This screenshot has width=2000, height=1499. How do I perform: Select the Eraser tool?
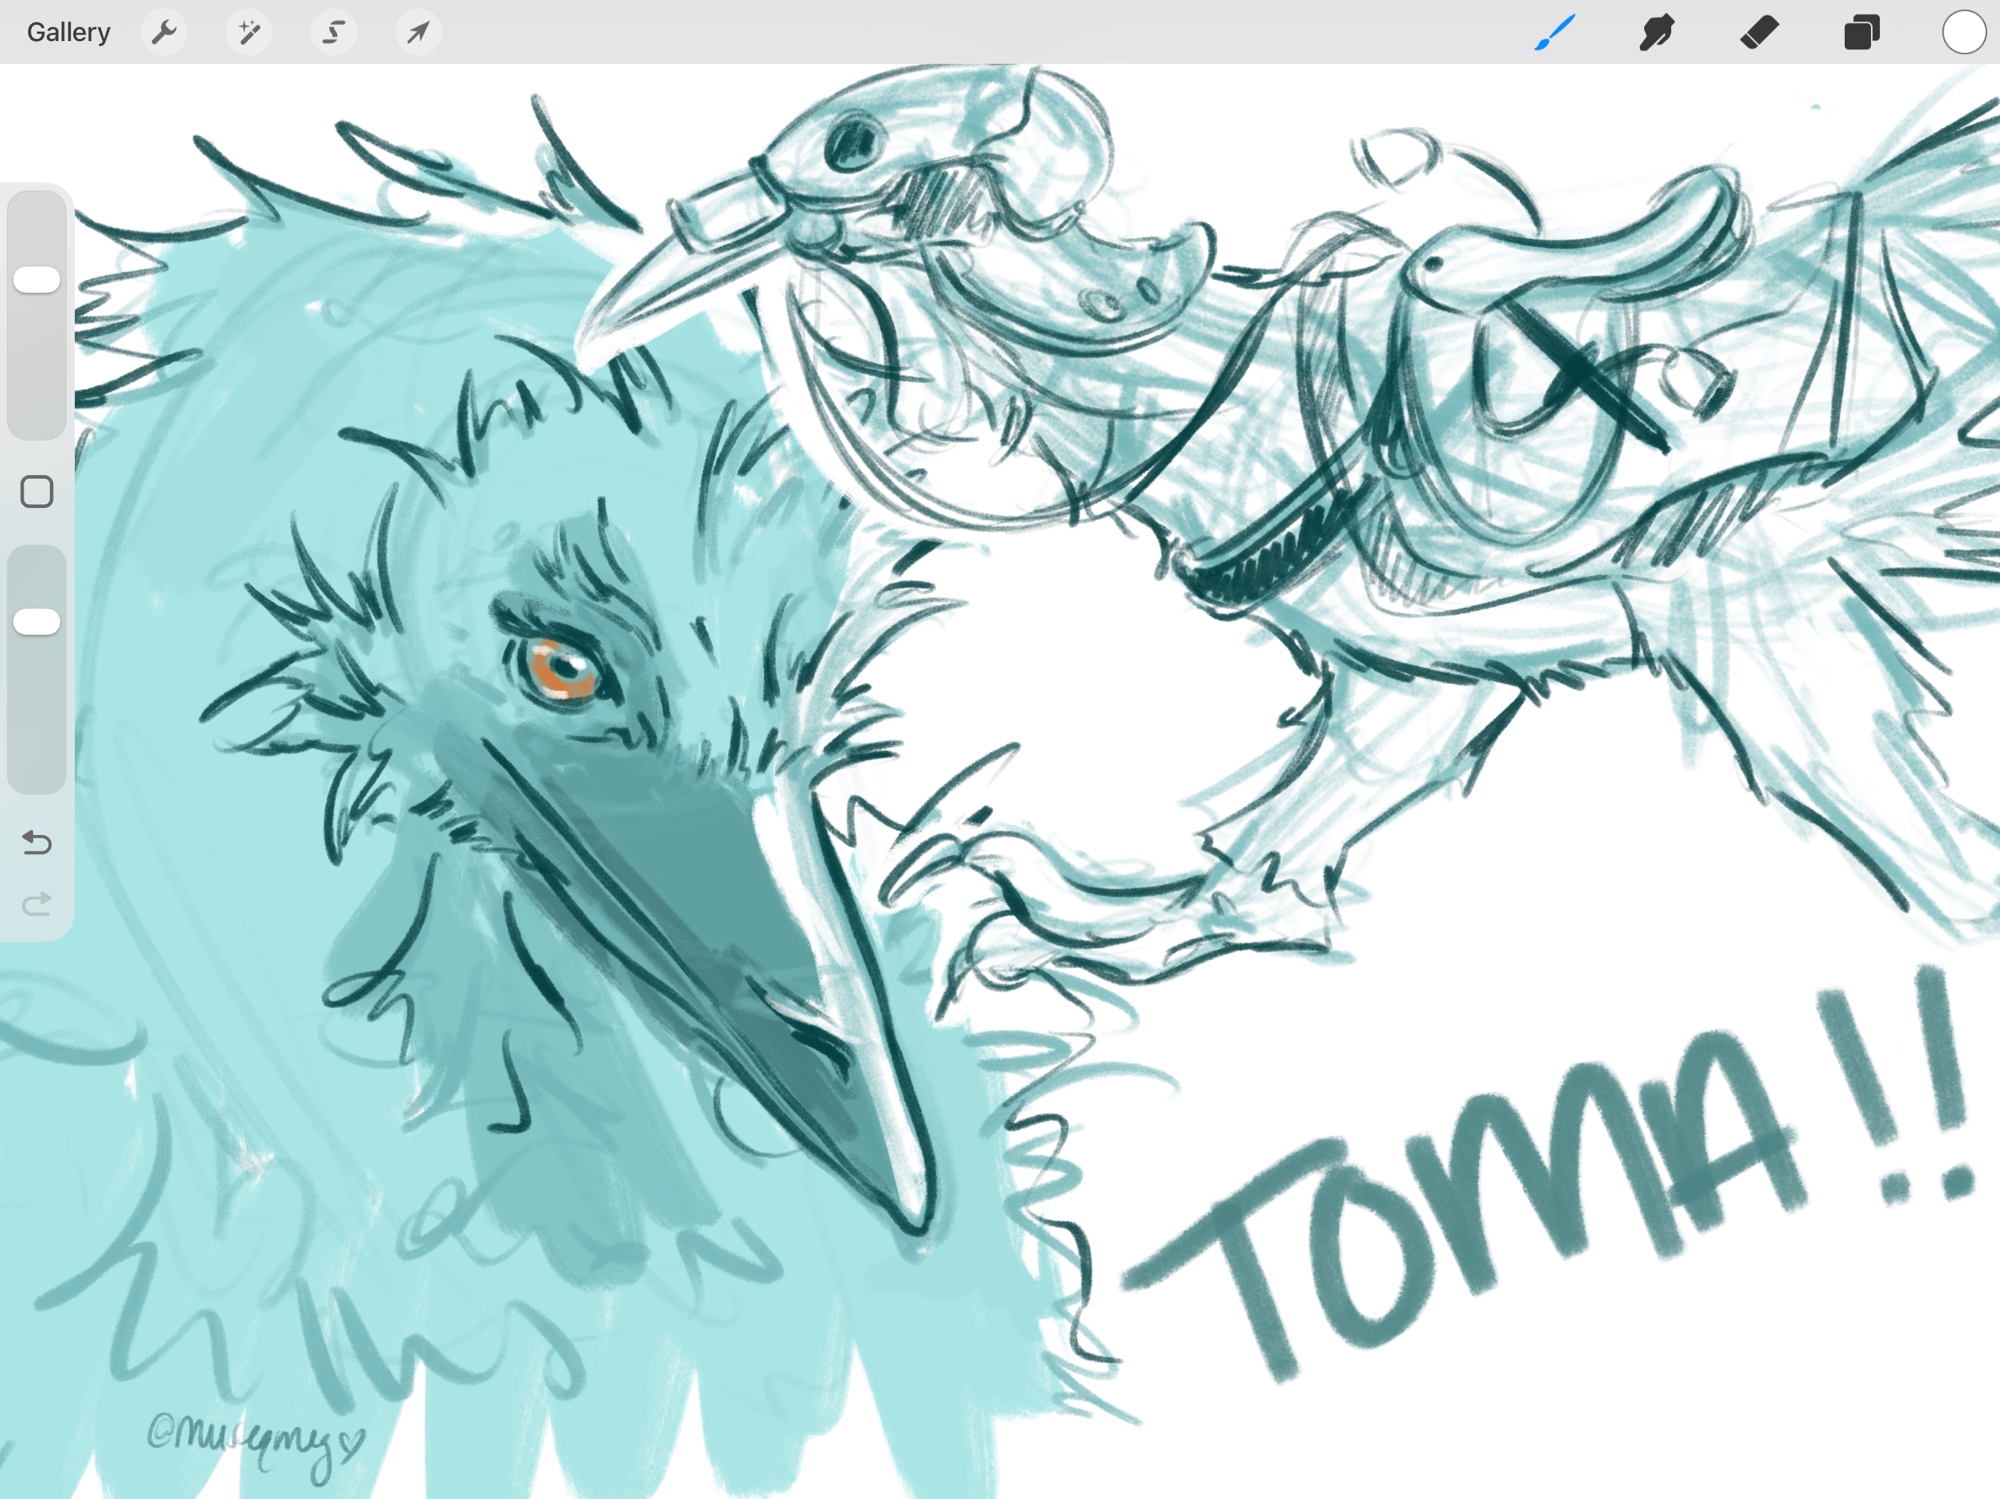[1759, 32]
